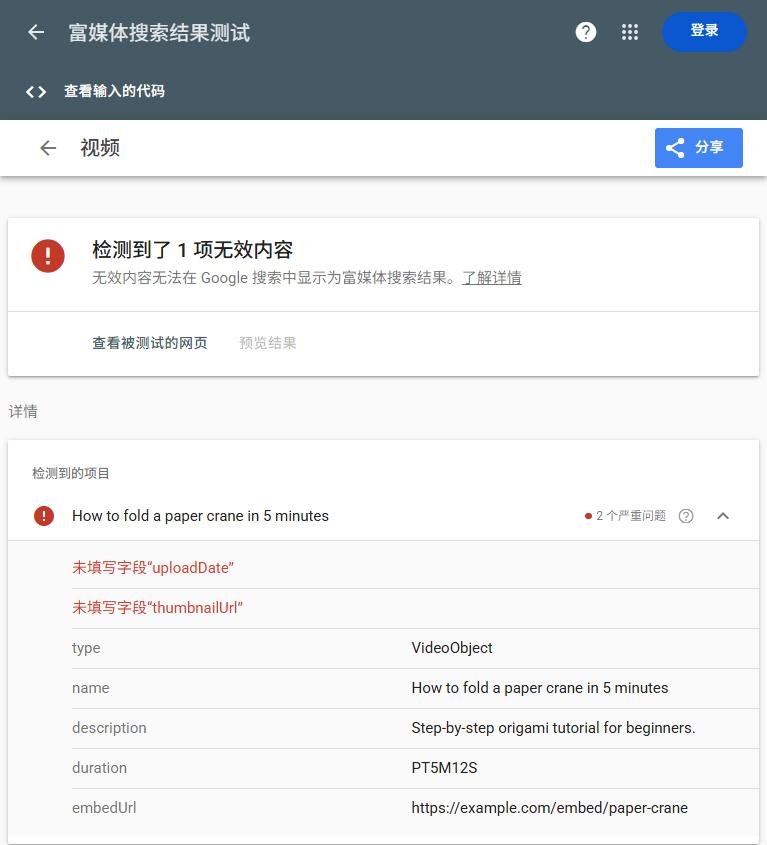The image size is (767, 845).
Task: Collapse the paper crane item chevron
Action: tap(723, 516)
